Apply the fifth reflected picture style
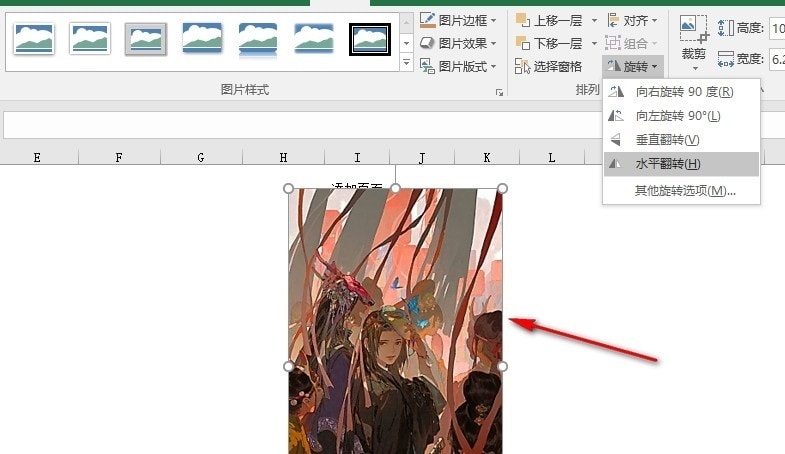Screen dimensions: 785x454 258,39
